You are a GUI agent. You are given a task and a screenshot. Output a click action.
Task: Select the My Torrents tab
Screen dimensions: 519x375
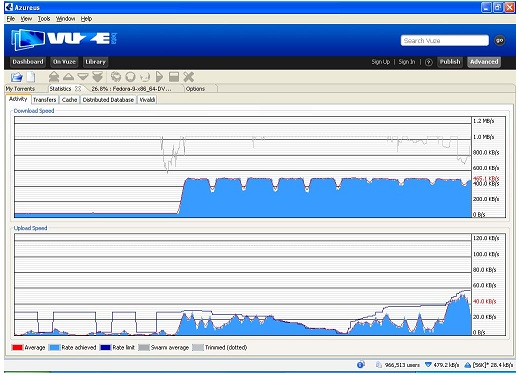tap(20, 89)
